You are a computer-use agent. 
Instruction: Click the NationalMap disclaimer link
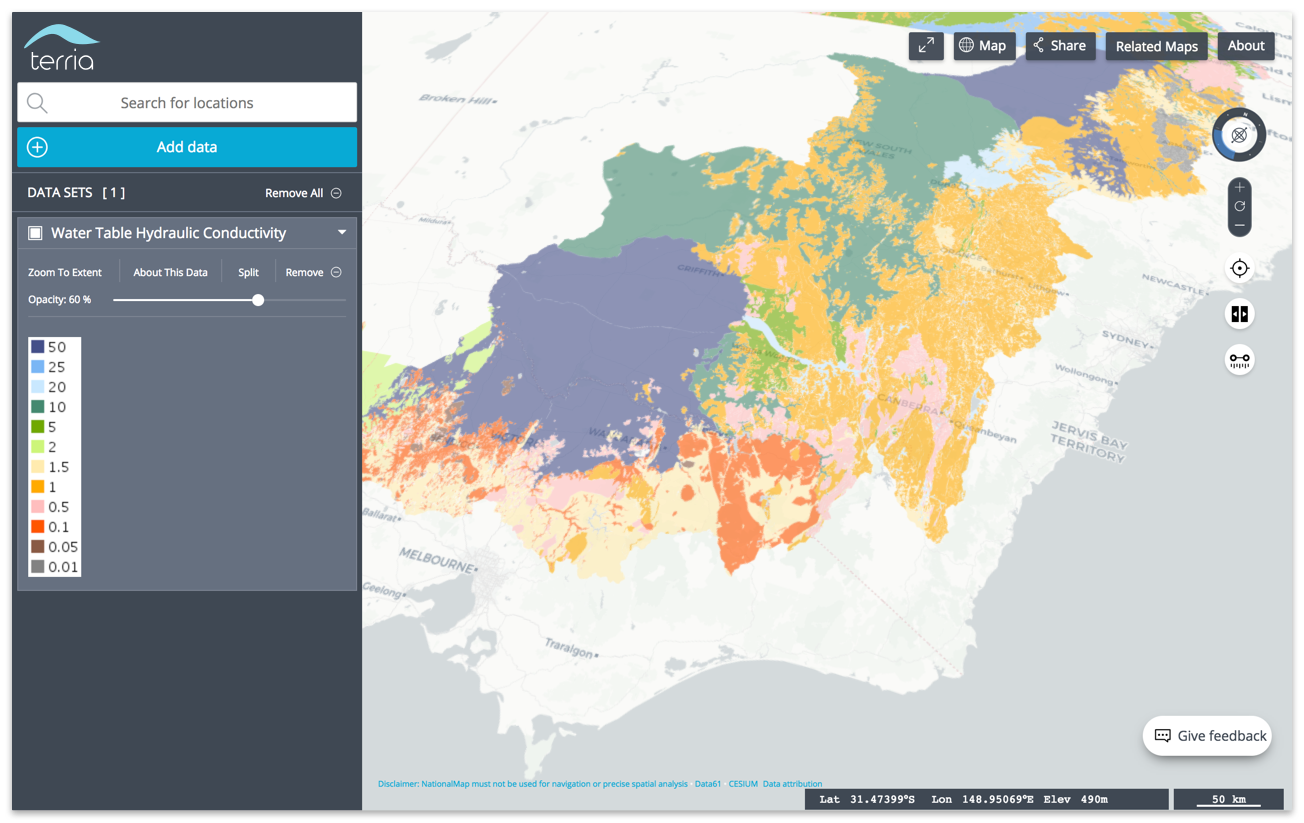click(x=533, y=784)
